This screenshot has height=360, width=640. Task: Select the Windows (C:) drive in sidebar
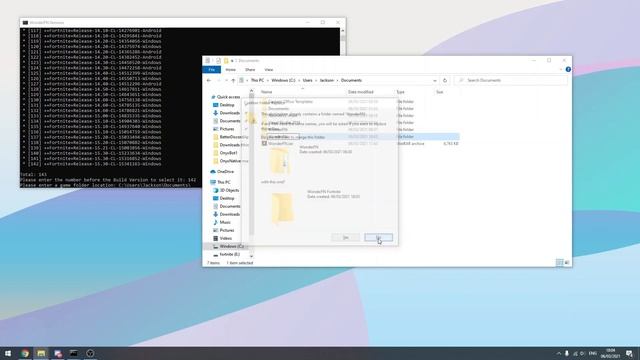coord(231,247)
